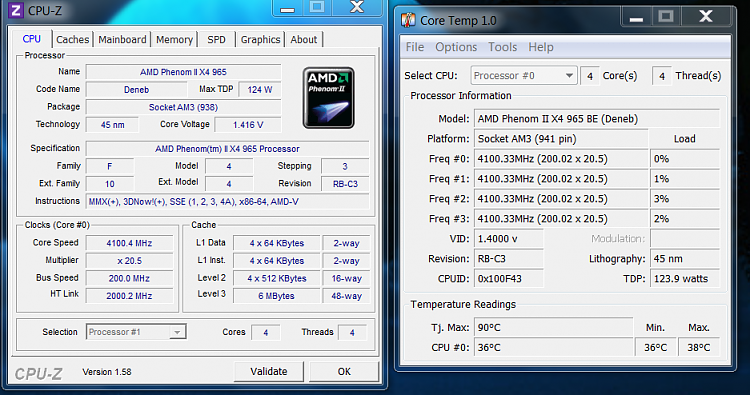Click the VID value 1.4000 v
750x395 pixels.
508,239
